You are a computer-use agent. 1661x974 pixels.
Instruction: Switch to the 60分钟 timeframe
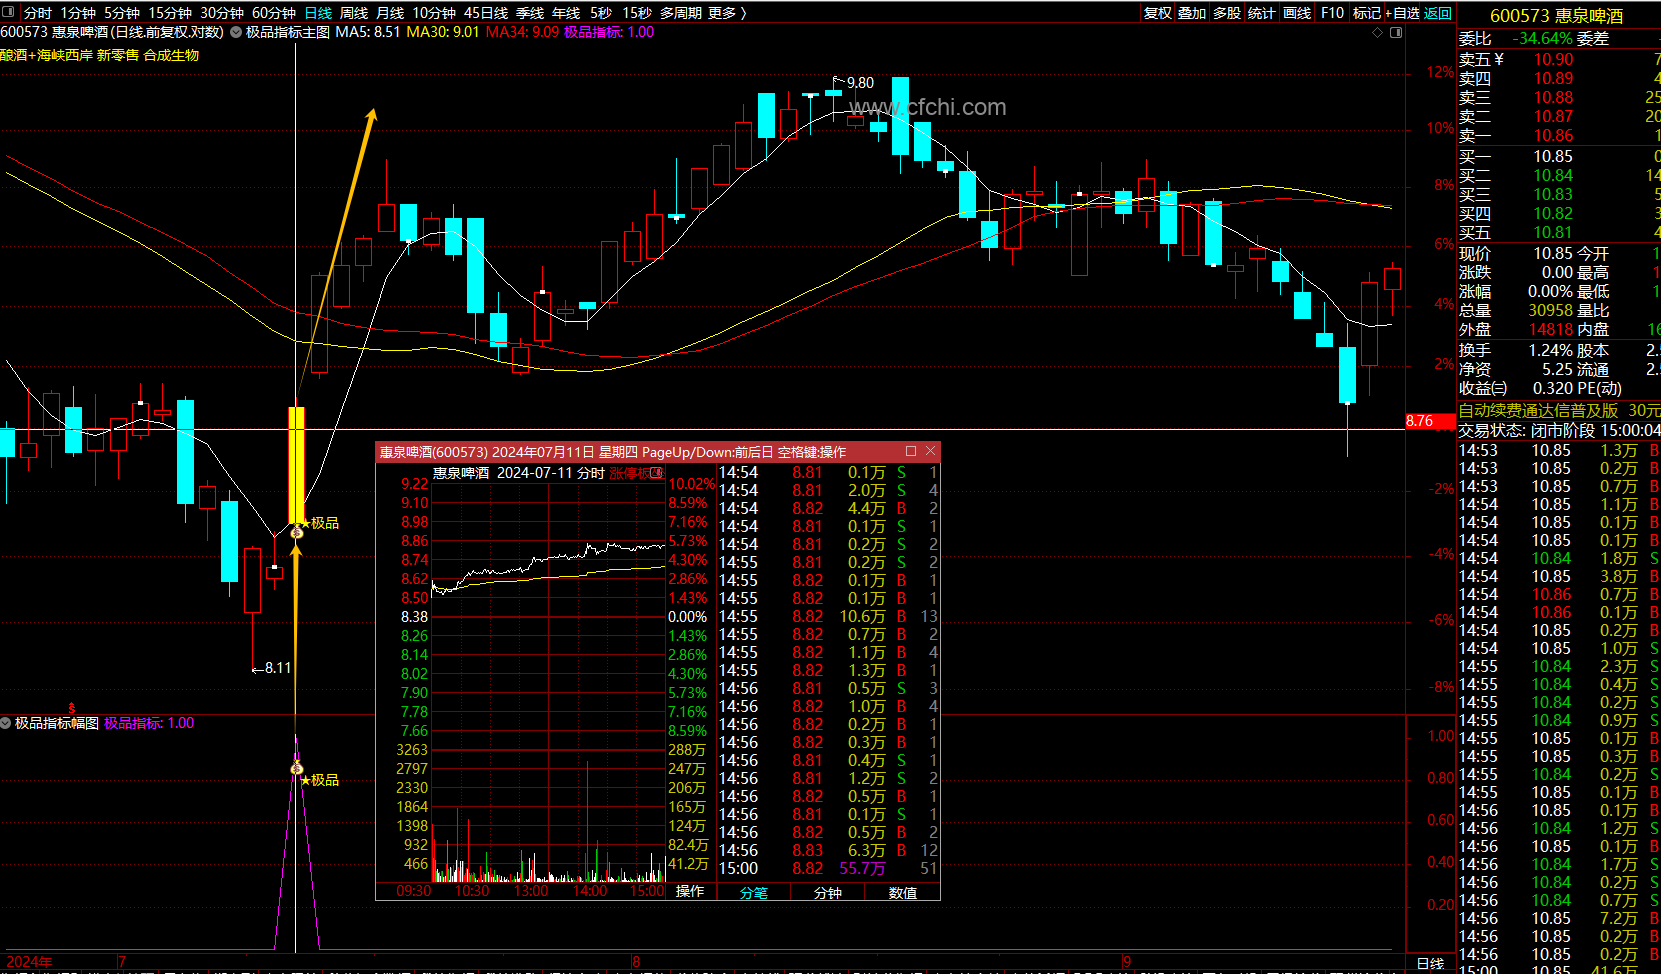click(274, 13)
